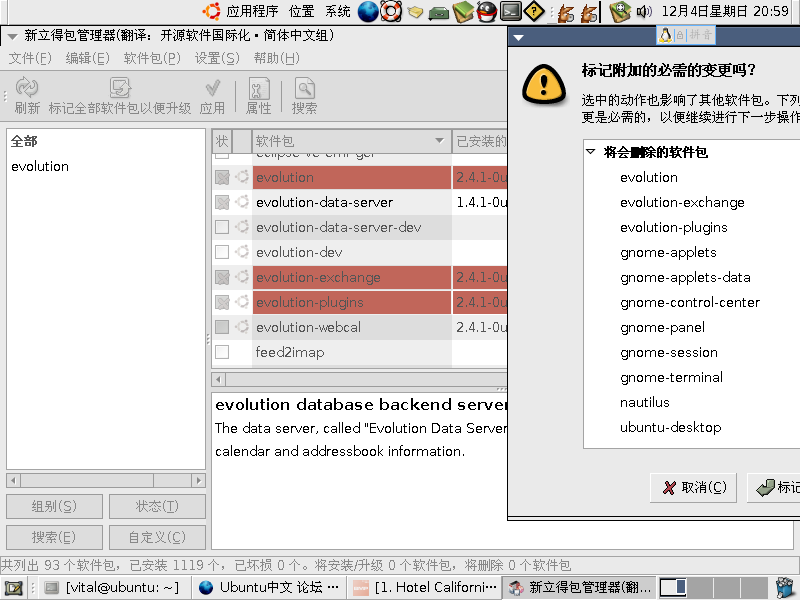Click the Ubuntu logo in the evolution-webcal row
Screen dimensions: 800x600
pyautogui.click(x=242, y=327)
